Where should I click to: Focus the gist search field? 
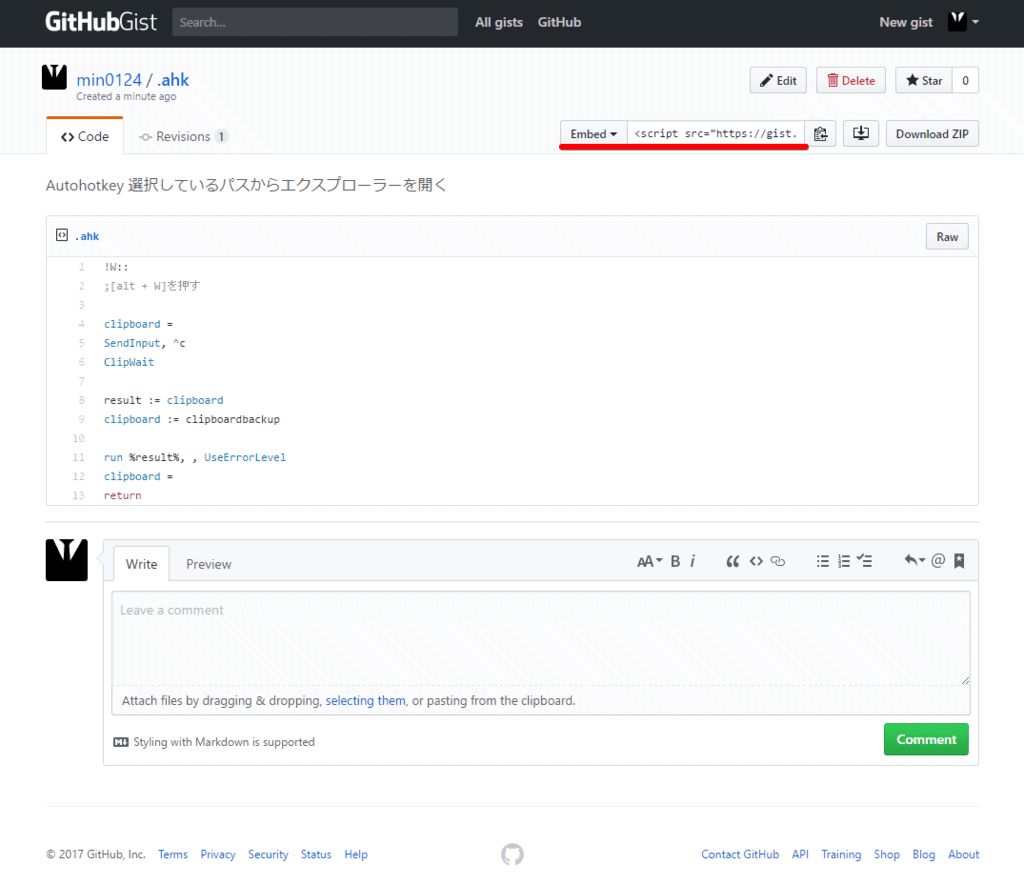[315, 22]
